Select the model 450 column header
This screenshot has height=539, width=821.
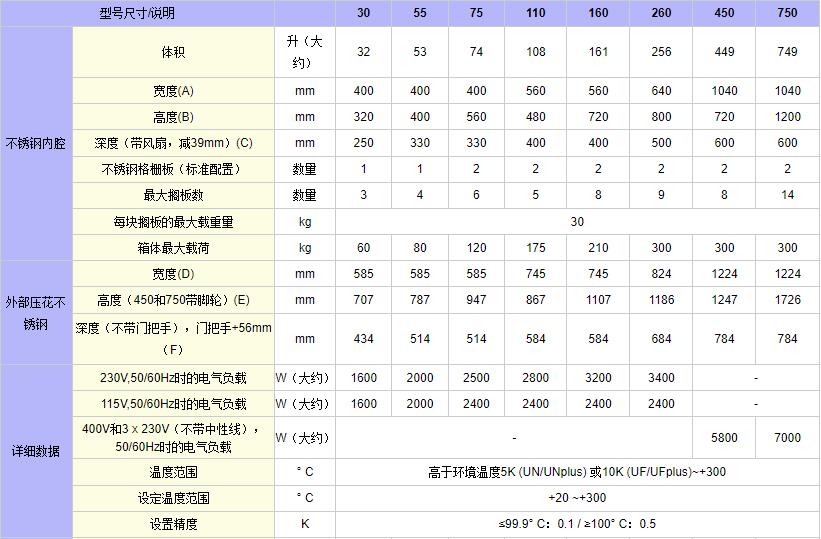(724, 13)
